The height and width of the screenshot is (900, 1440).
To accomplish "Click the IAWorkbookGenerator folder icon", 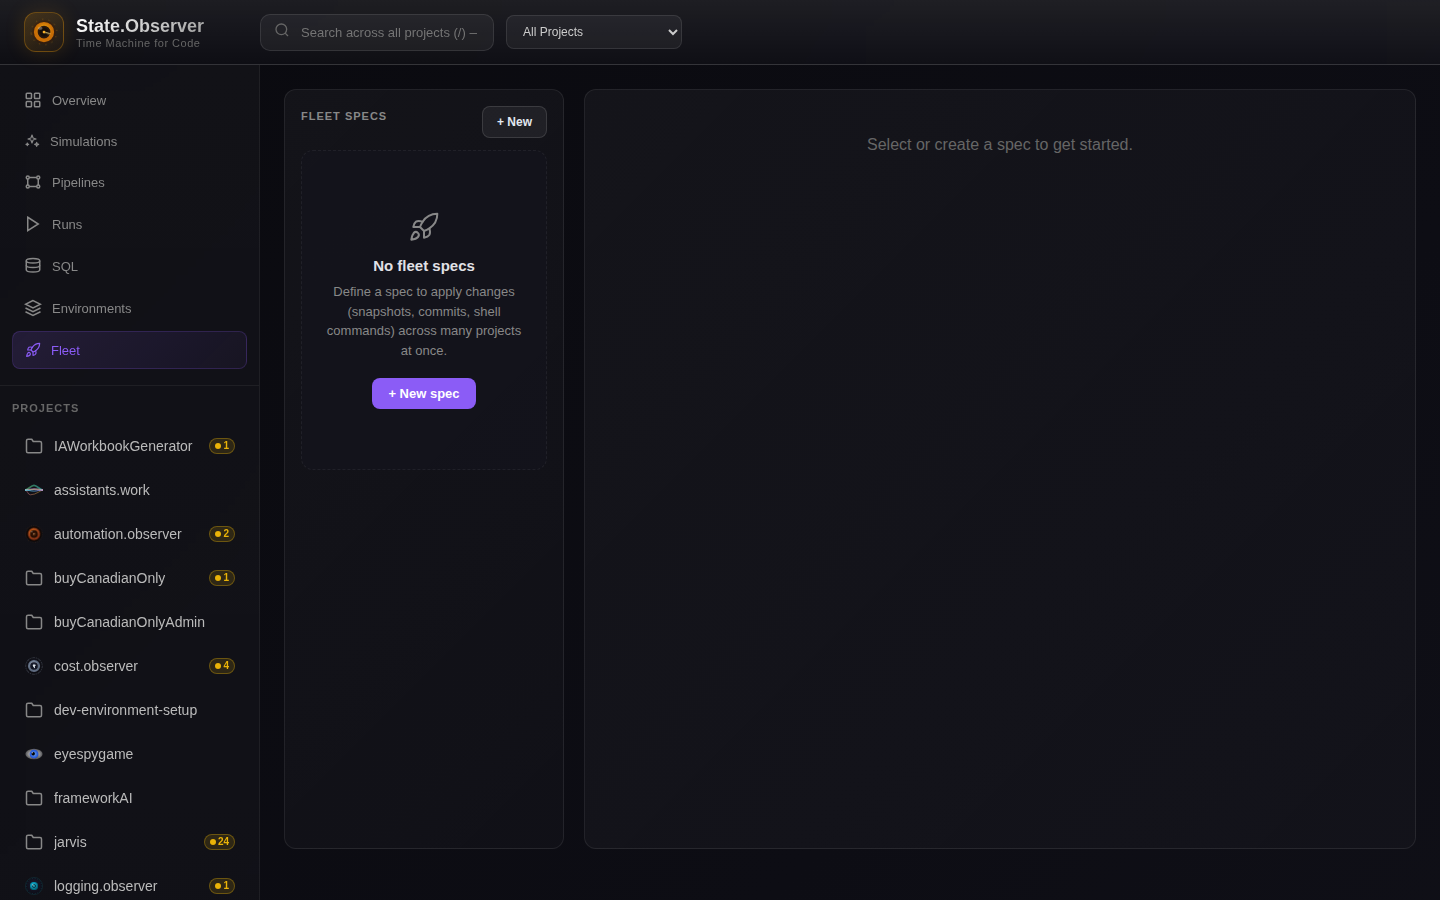I will (x=34, y=446).
